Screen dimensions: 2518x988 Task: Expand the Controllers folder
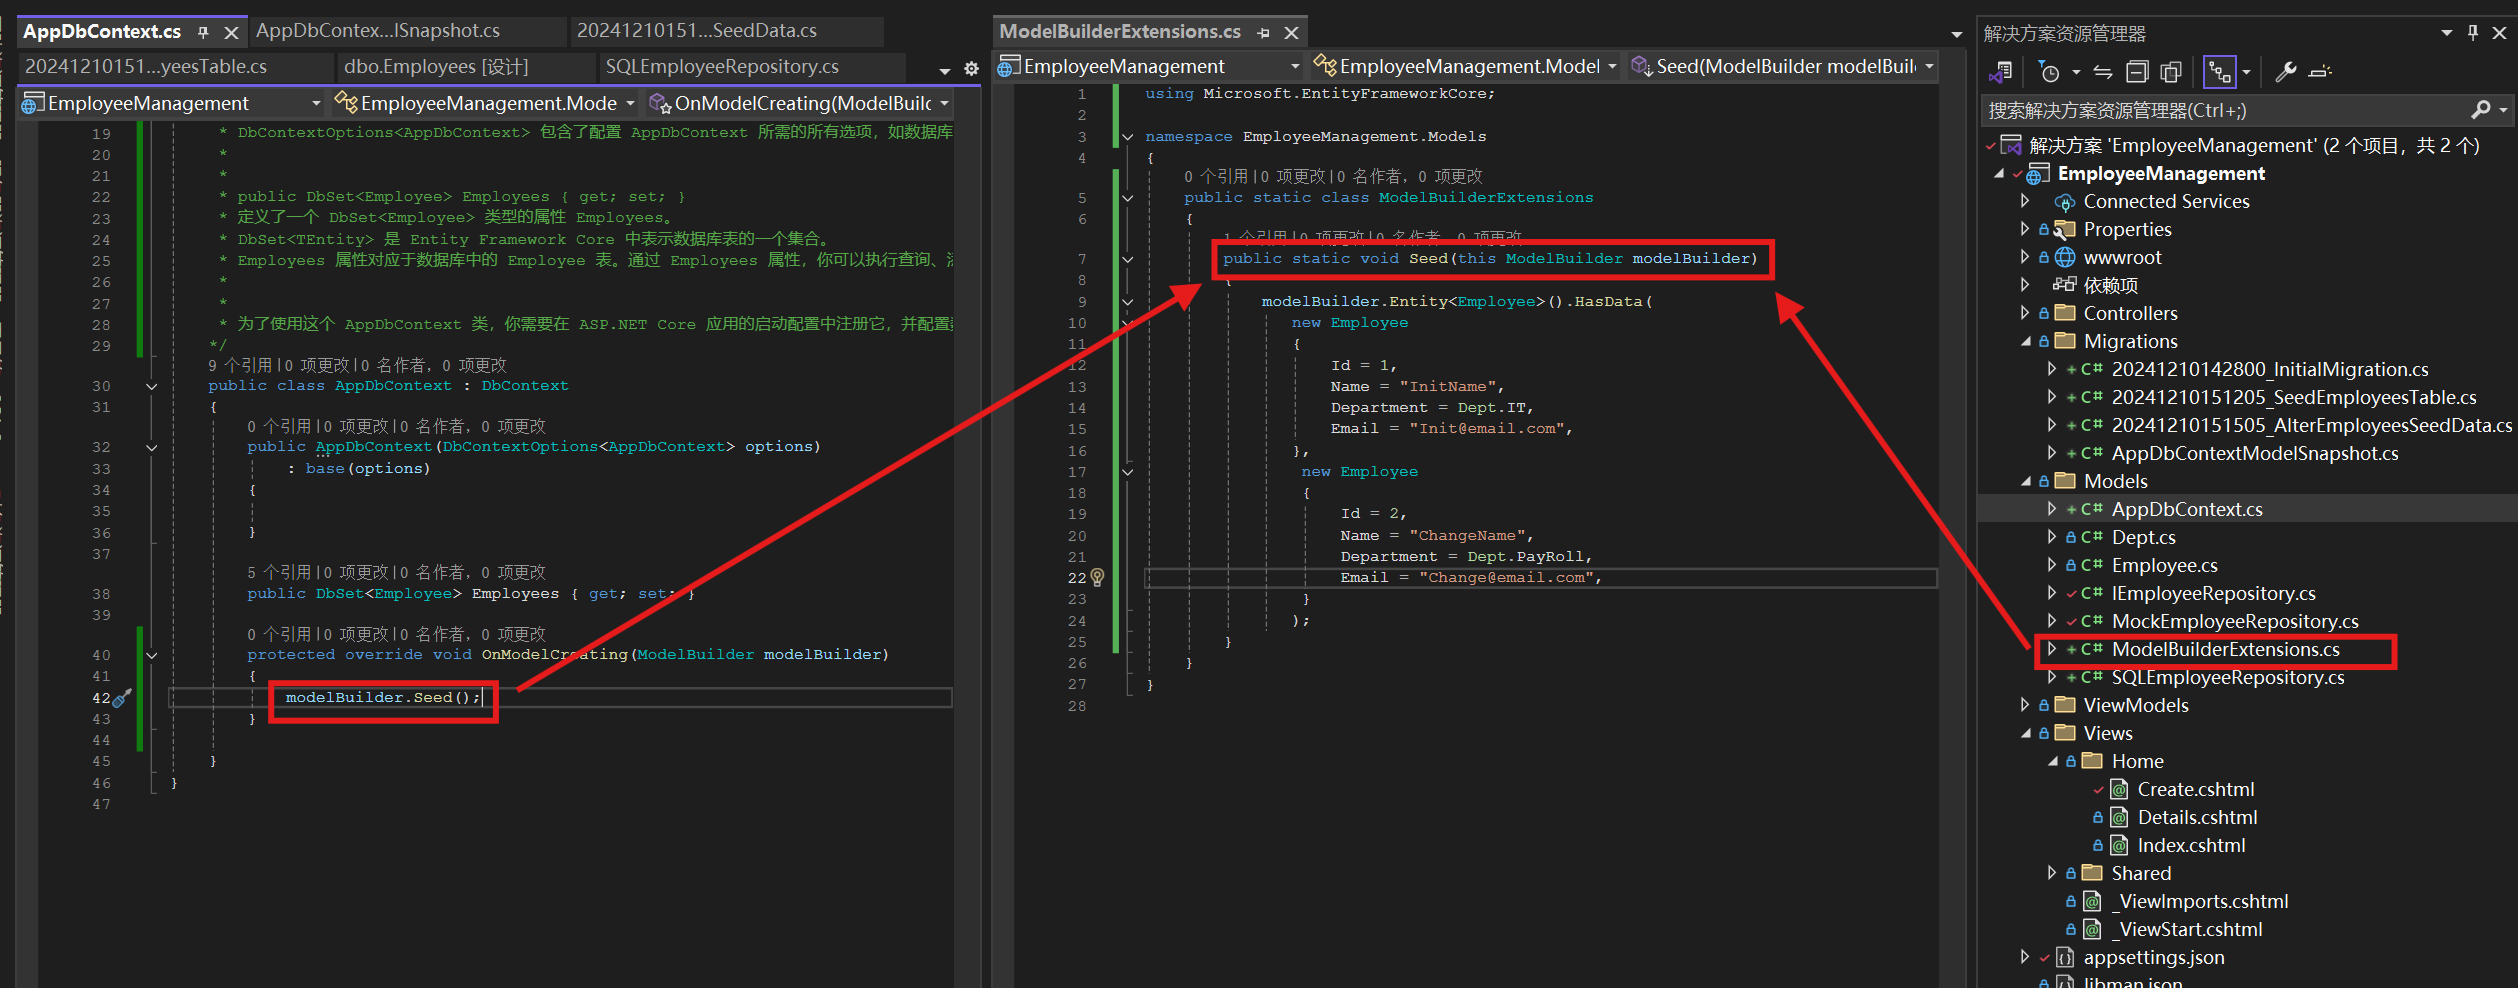coord(2025,313)
